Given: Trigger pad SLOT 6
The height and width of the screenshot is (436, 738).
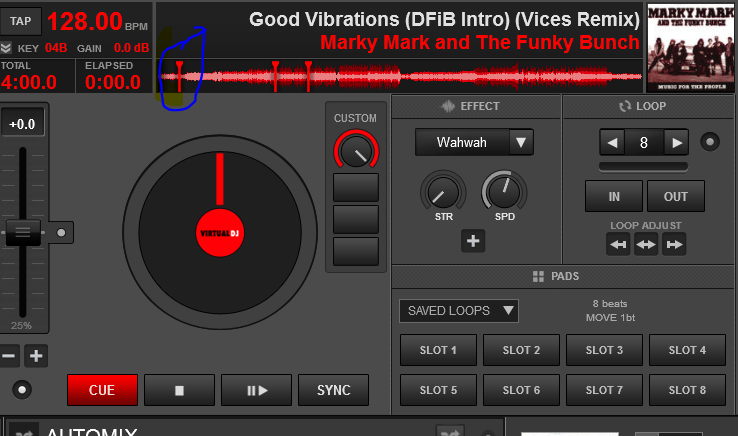Looking at the screenshot, I should (x=521, y=390).
